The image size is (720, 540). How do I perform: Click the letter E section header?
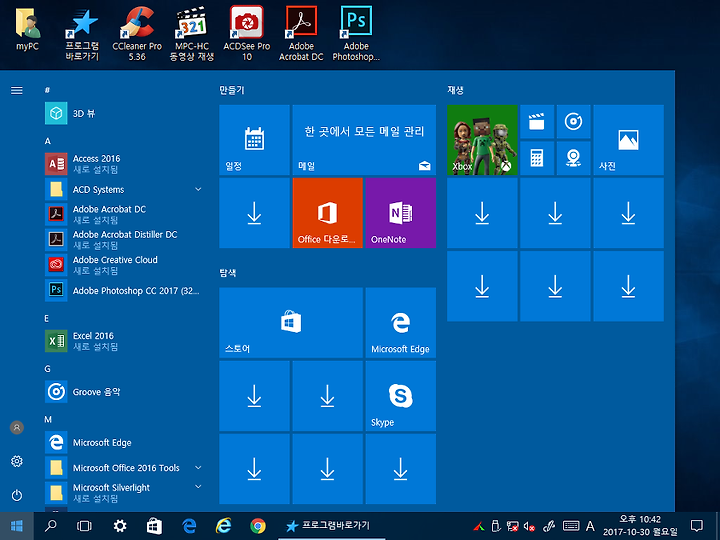46,318
